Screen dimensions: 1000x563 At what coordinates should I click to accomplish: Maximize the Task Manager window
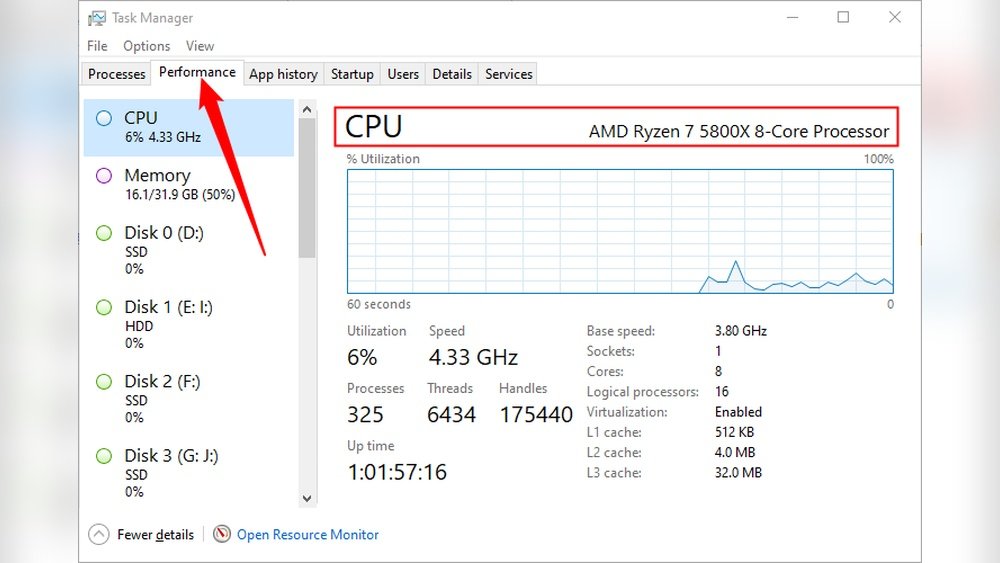843,17
